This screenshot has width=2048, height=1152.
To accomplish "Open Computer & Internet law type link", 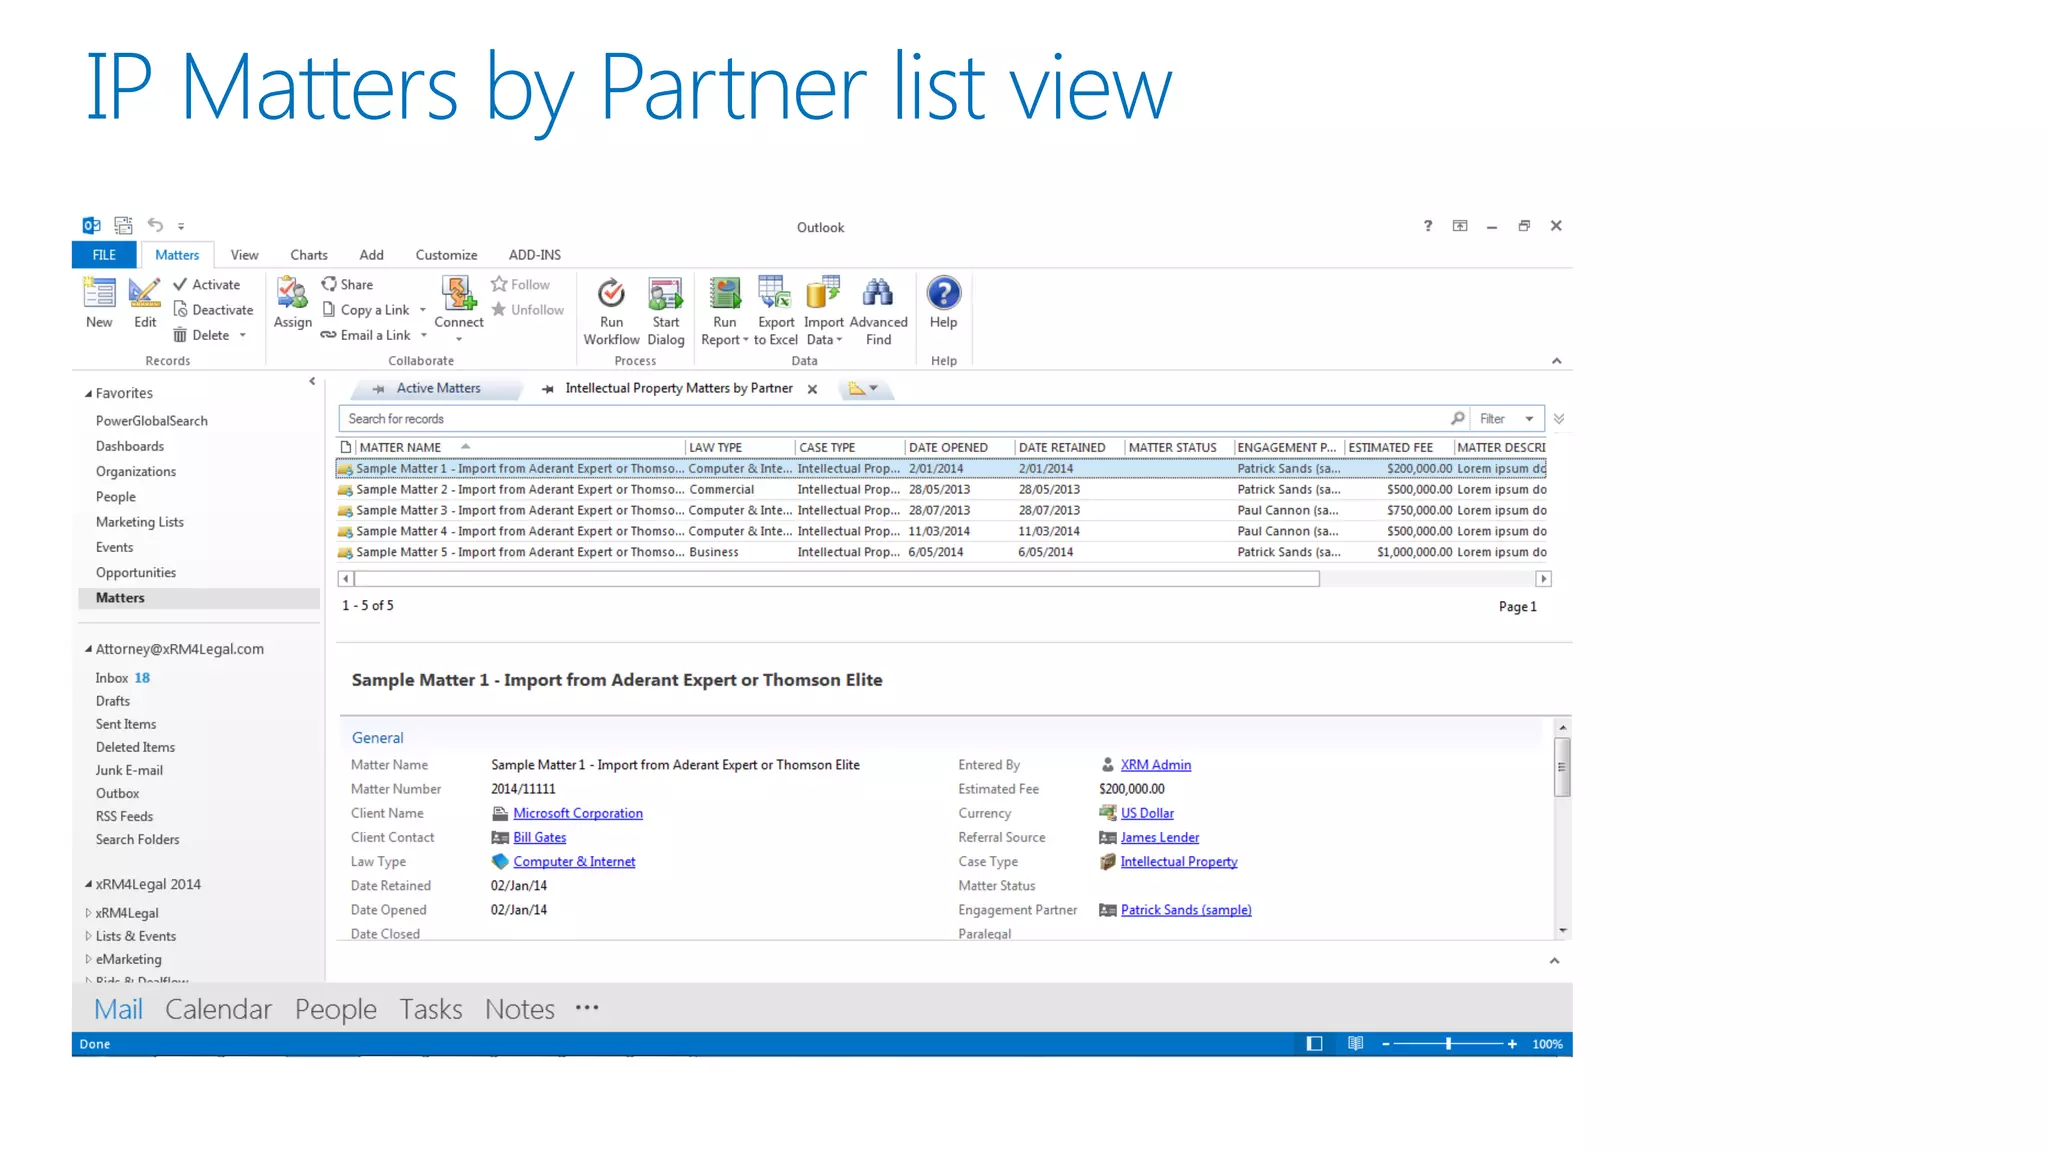I will [574, 862].
